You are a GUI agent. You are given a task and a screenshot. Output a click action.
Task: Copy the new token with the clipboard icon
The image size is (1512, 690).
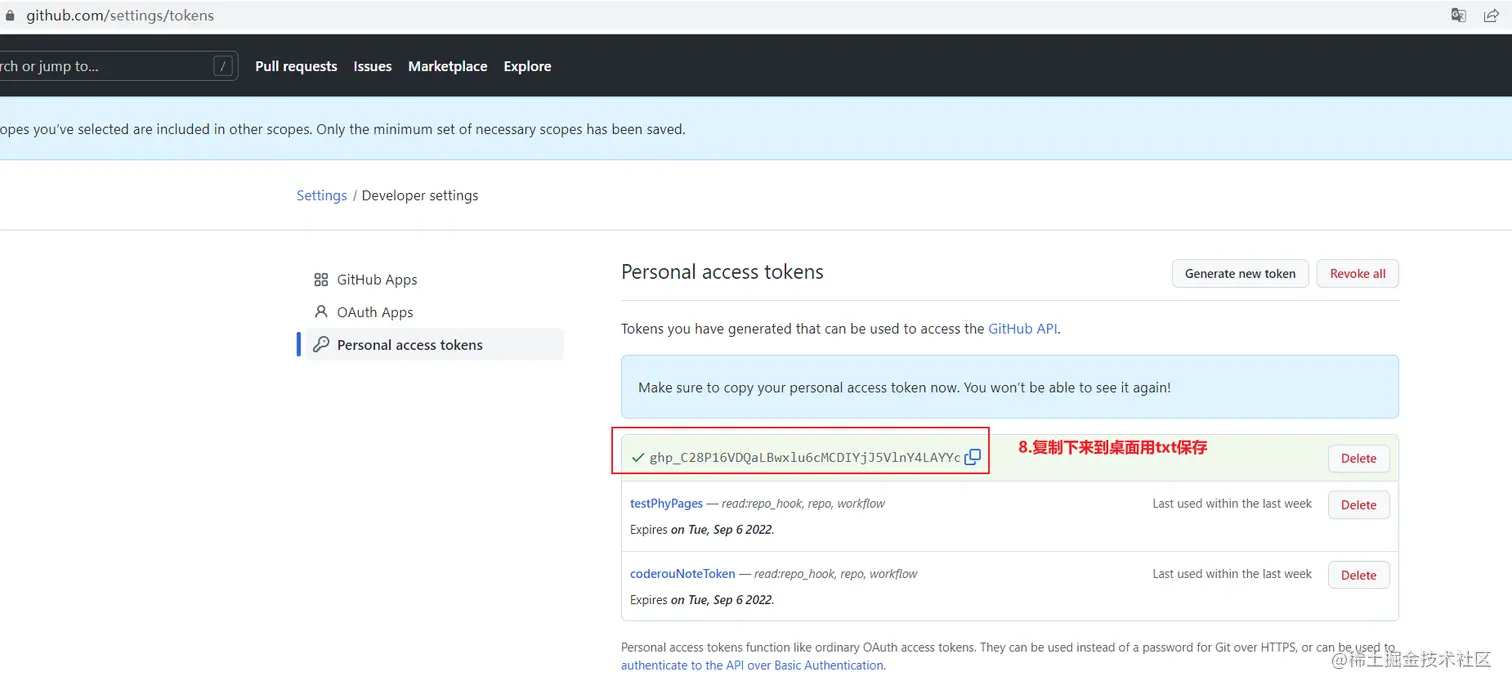(x=972, y=457)
